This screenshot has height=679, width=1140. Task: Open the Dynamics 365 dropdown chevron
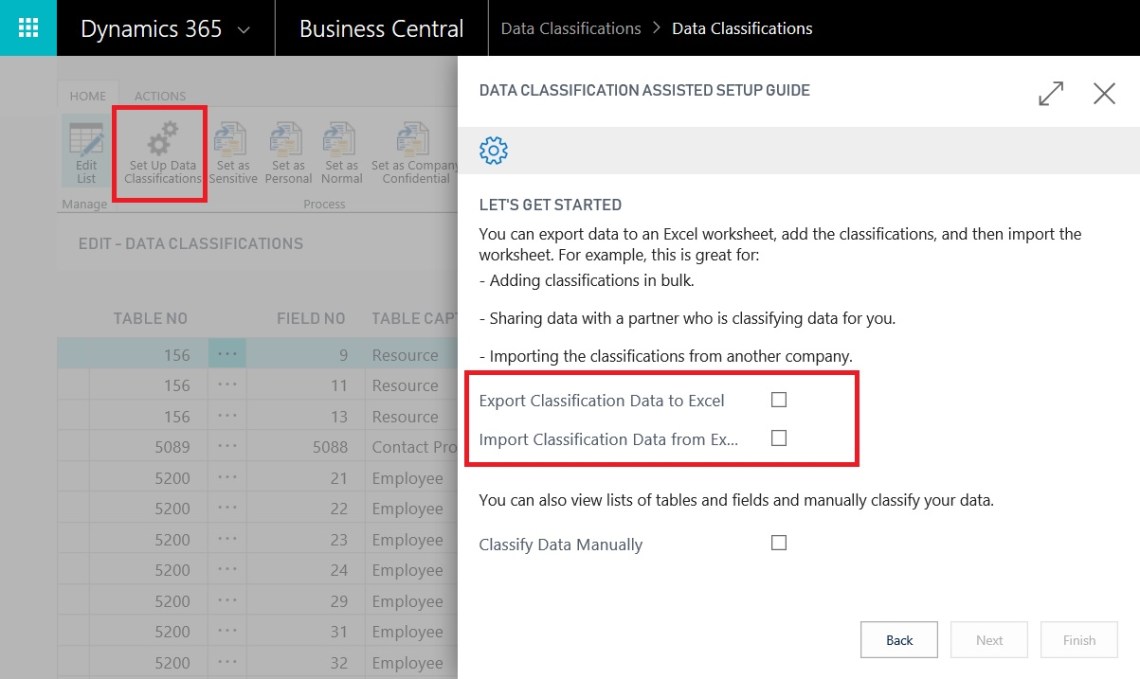coord(244,30)
